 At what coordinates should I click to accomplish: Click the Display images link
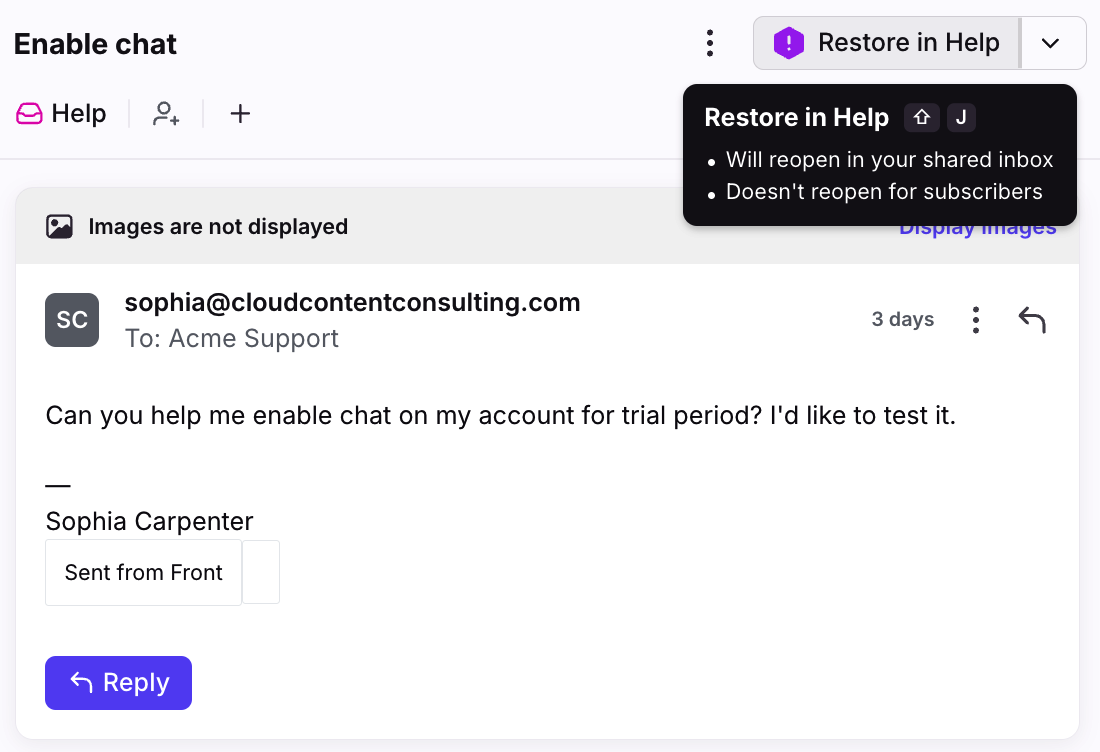[977, 227]
